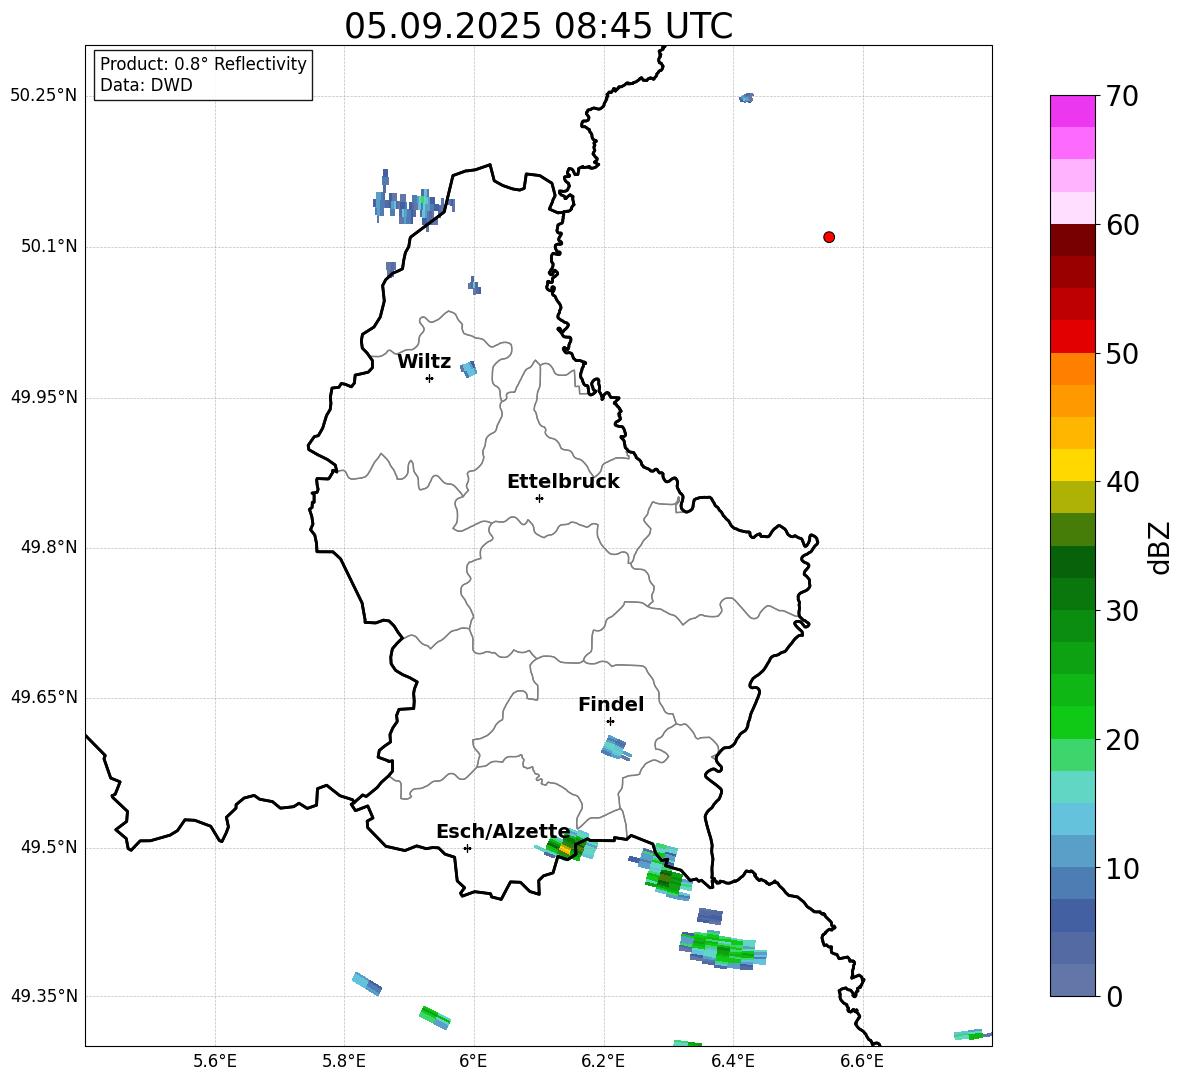Screen dimensions: 1184x1081
Task: Click the 50.25°N latitude label
Action: (x=44, y=95)
